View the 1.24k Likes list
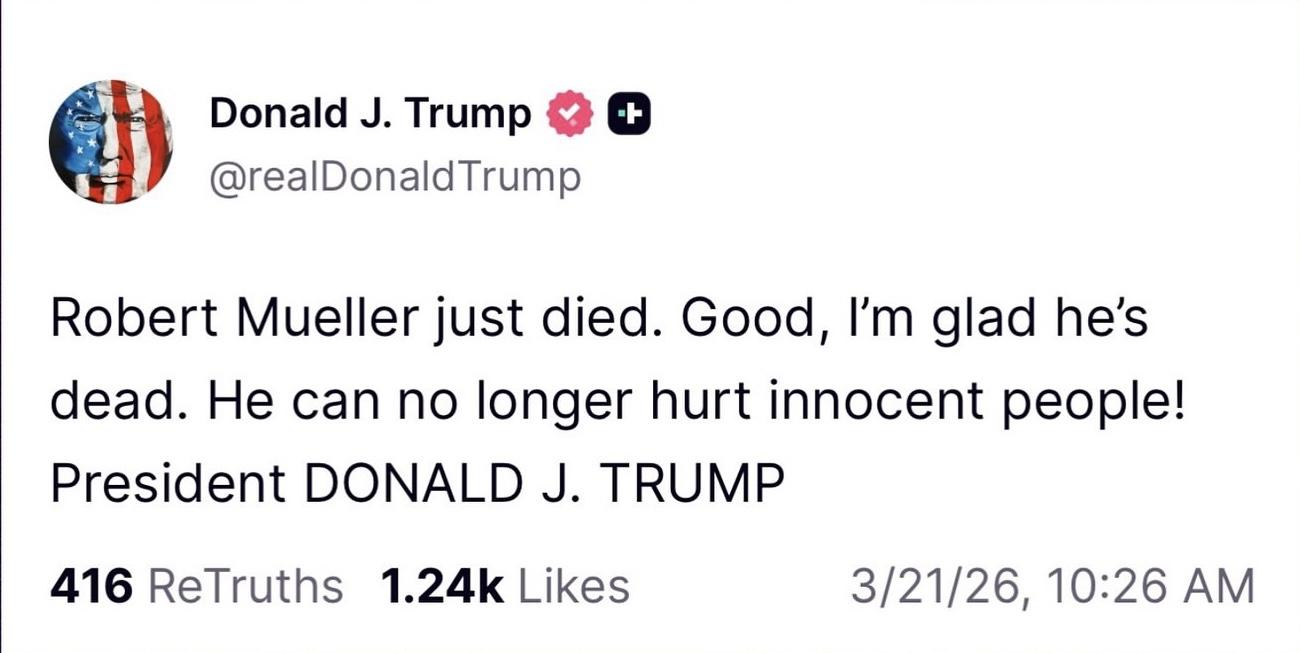 point(505,585)
